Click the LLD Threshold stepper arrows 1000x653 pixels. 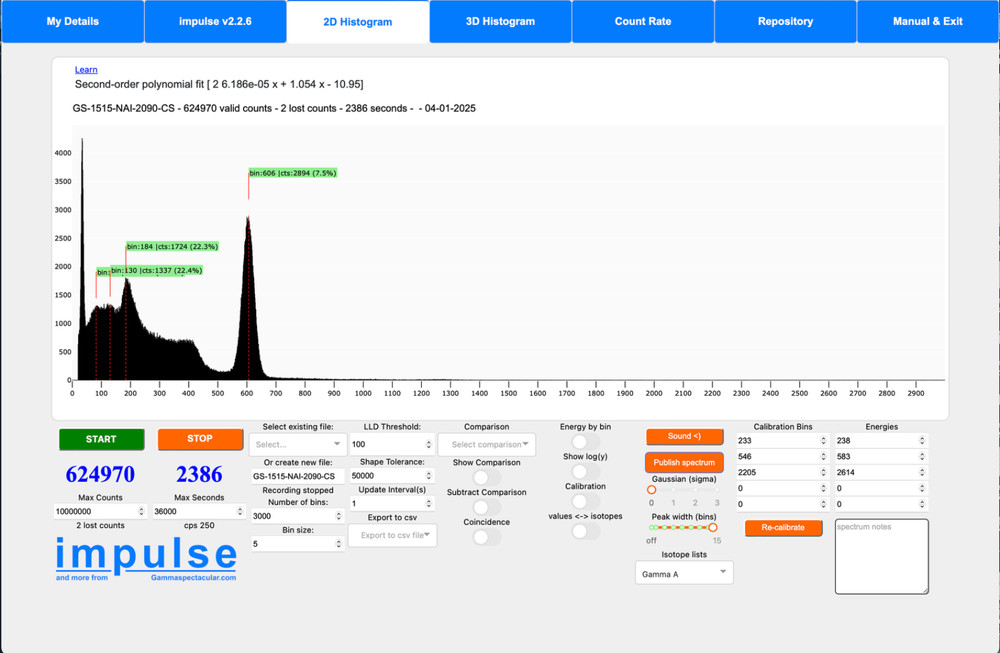429,444
